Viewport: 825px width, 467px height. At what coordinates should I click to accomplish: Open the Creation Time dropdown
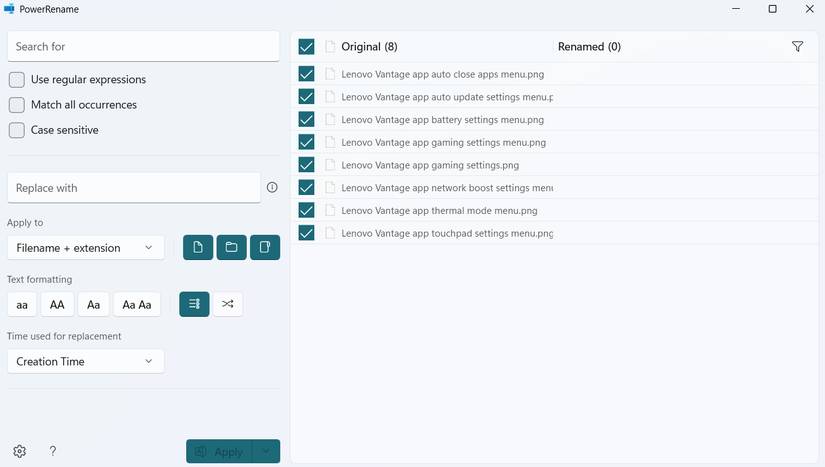click(86, 361)
